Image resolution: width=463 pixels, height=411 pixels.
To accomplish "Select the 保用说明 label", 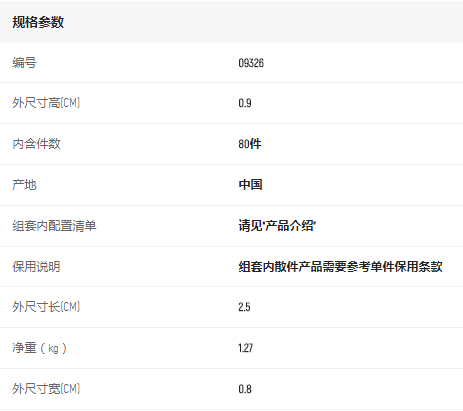I will pos(36,267).
